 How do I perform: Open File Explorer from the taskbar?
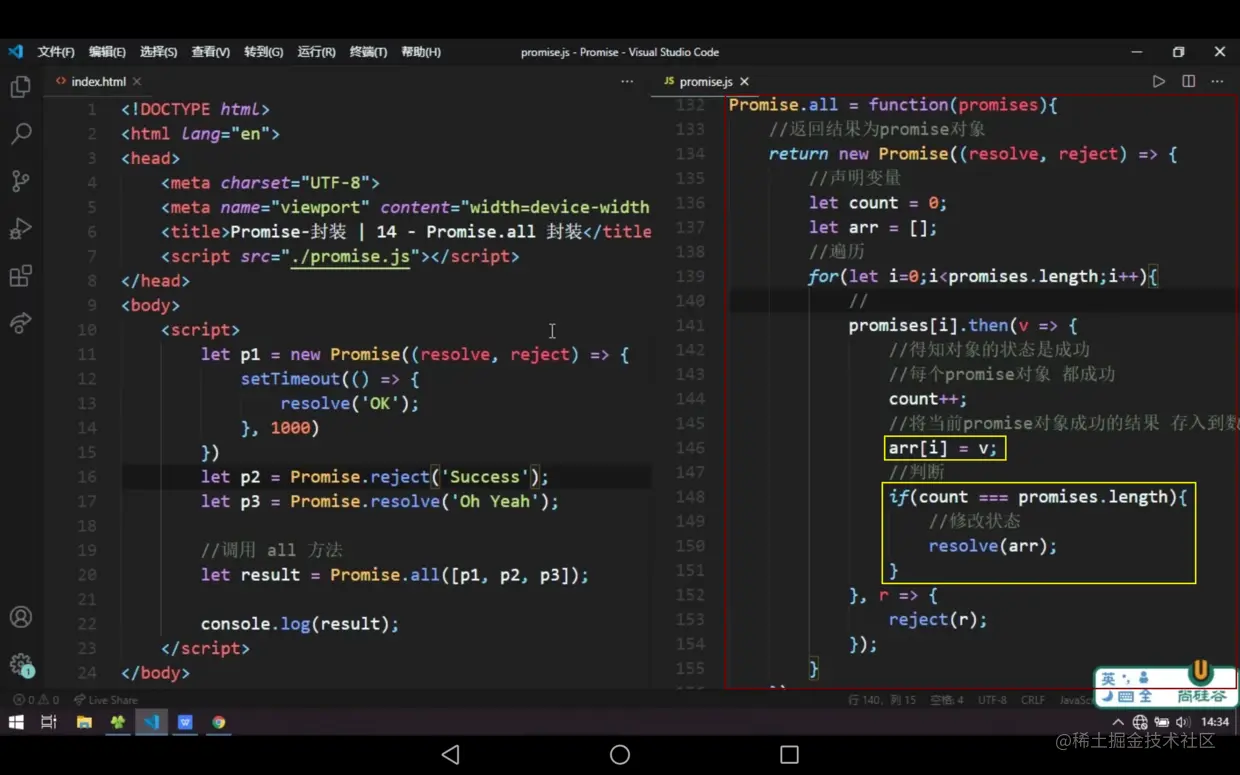tap(84, 722)
